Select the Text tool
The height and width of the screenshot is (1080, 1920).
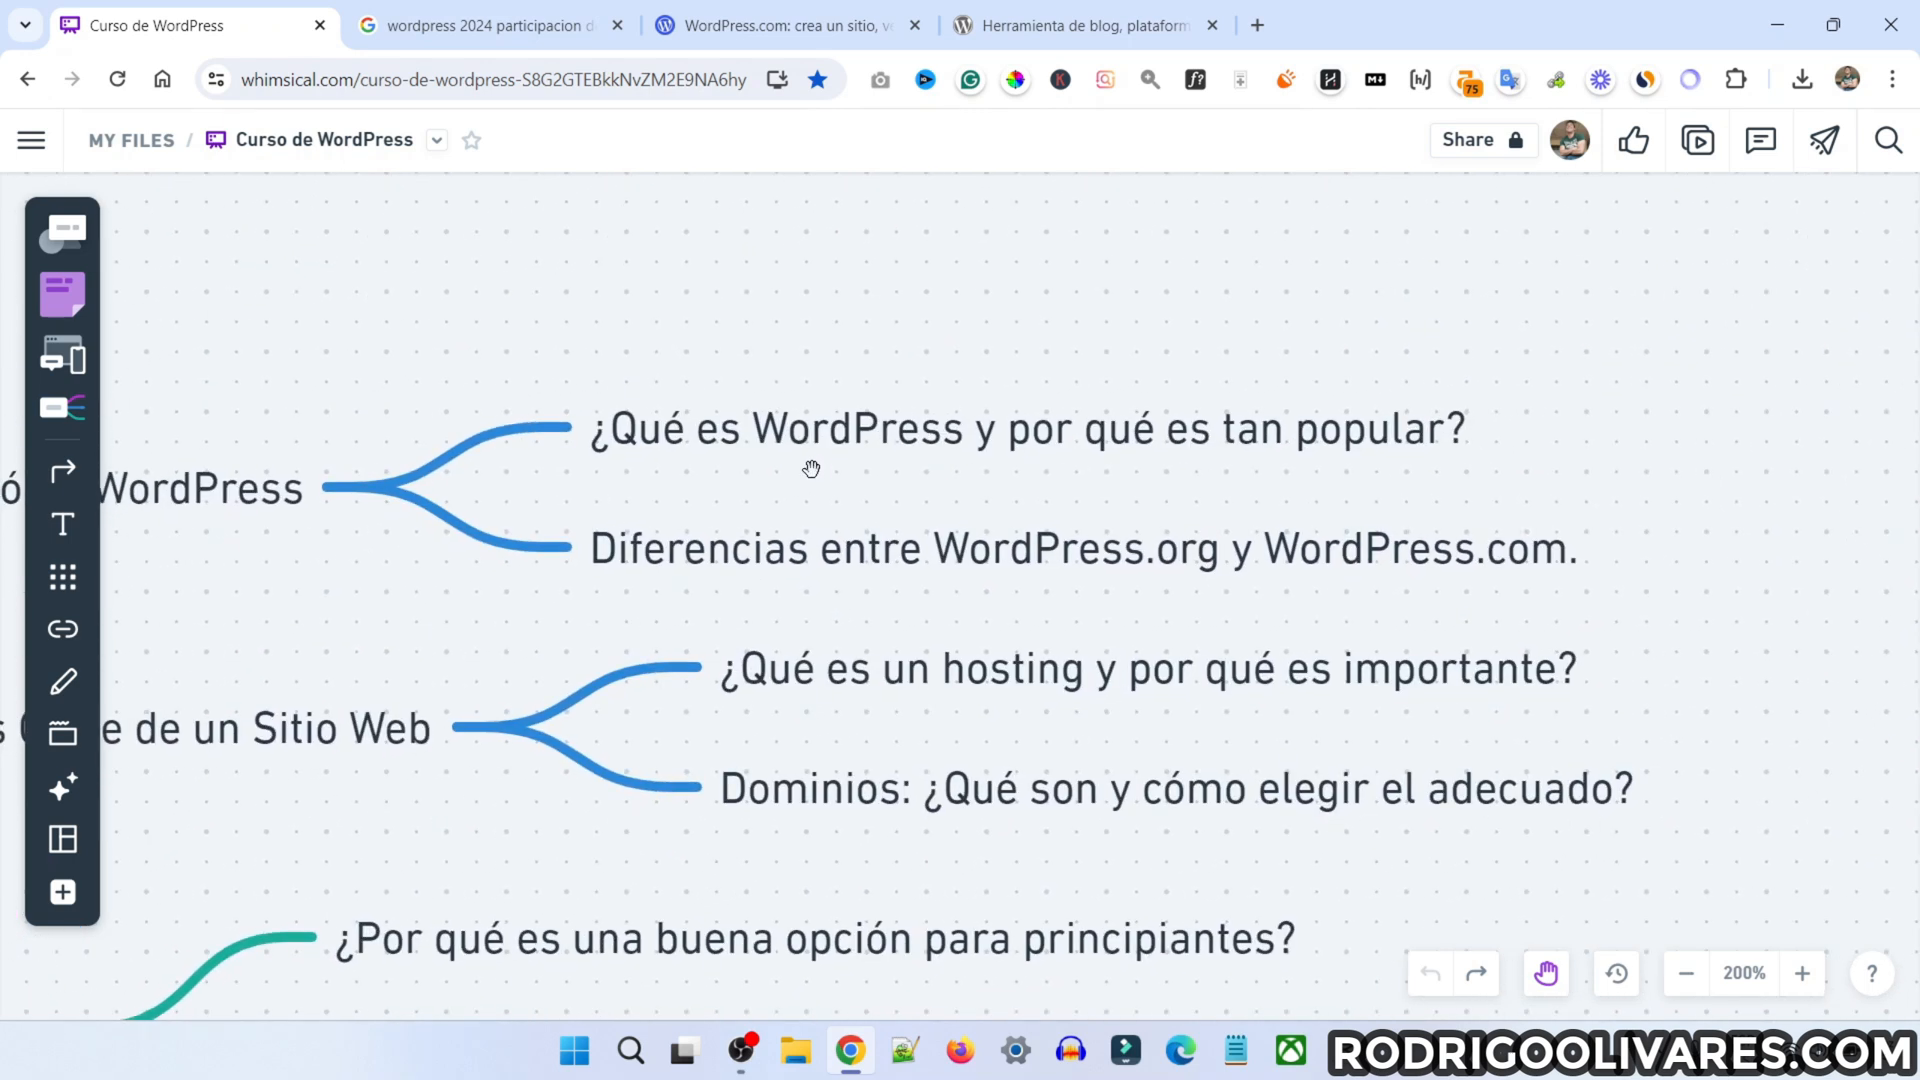(63, 524)
